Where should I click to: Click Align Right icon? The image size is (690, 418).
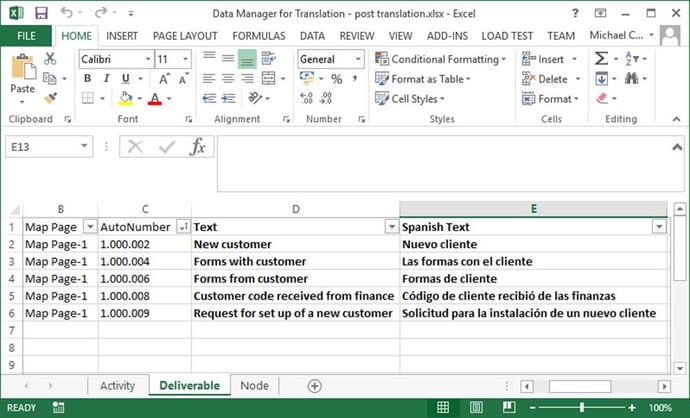[247, 79]
